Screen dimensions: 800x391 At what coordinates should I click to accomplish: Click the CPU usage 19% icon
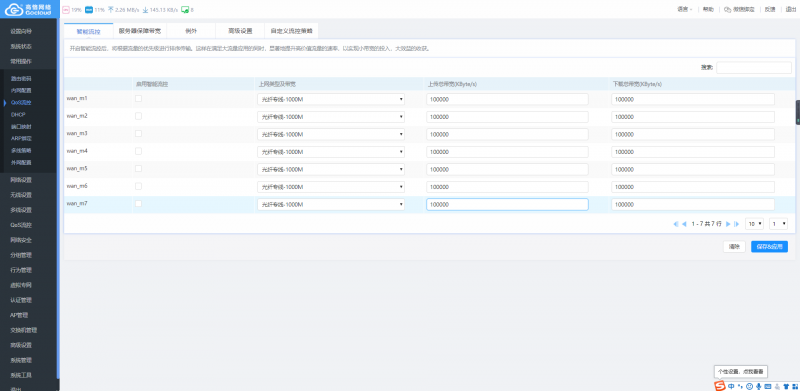click(x=66, y=10)
